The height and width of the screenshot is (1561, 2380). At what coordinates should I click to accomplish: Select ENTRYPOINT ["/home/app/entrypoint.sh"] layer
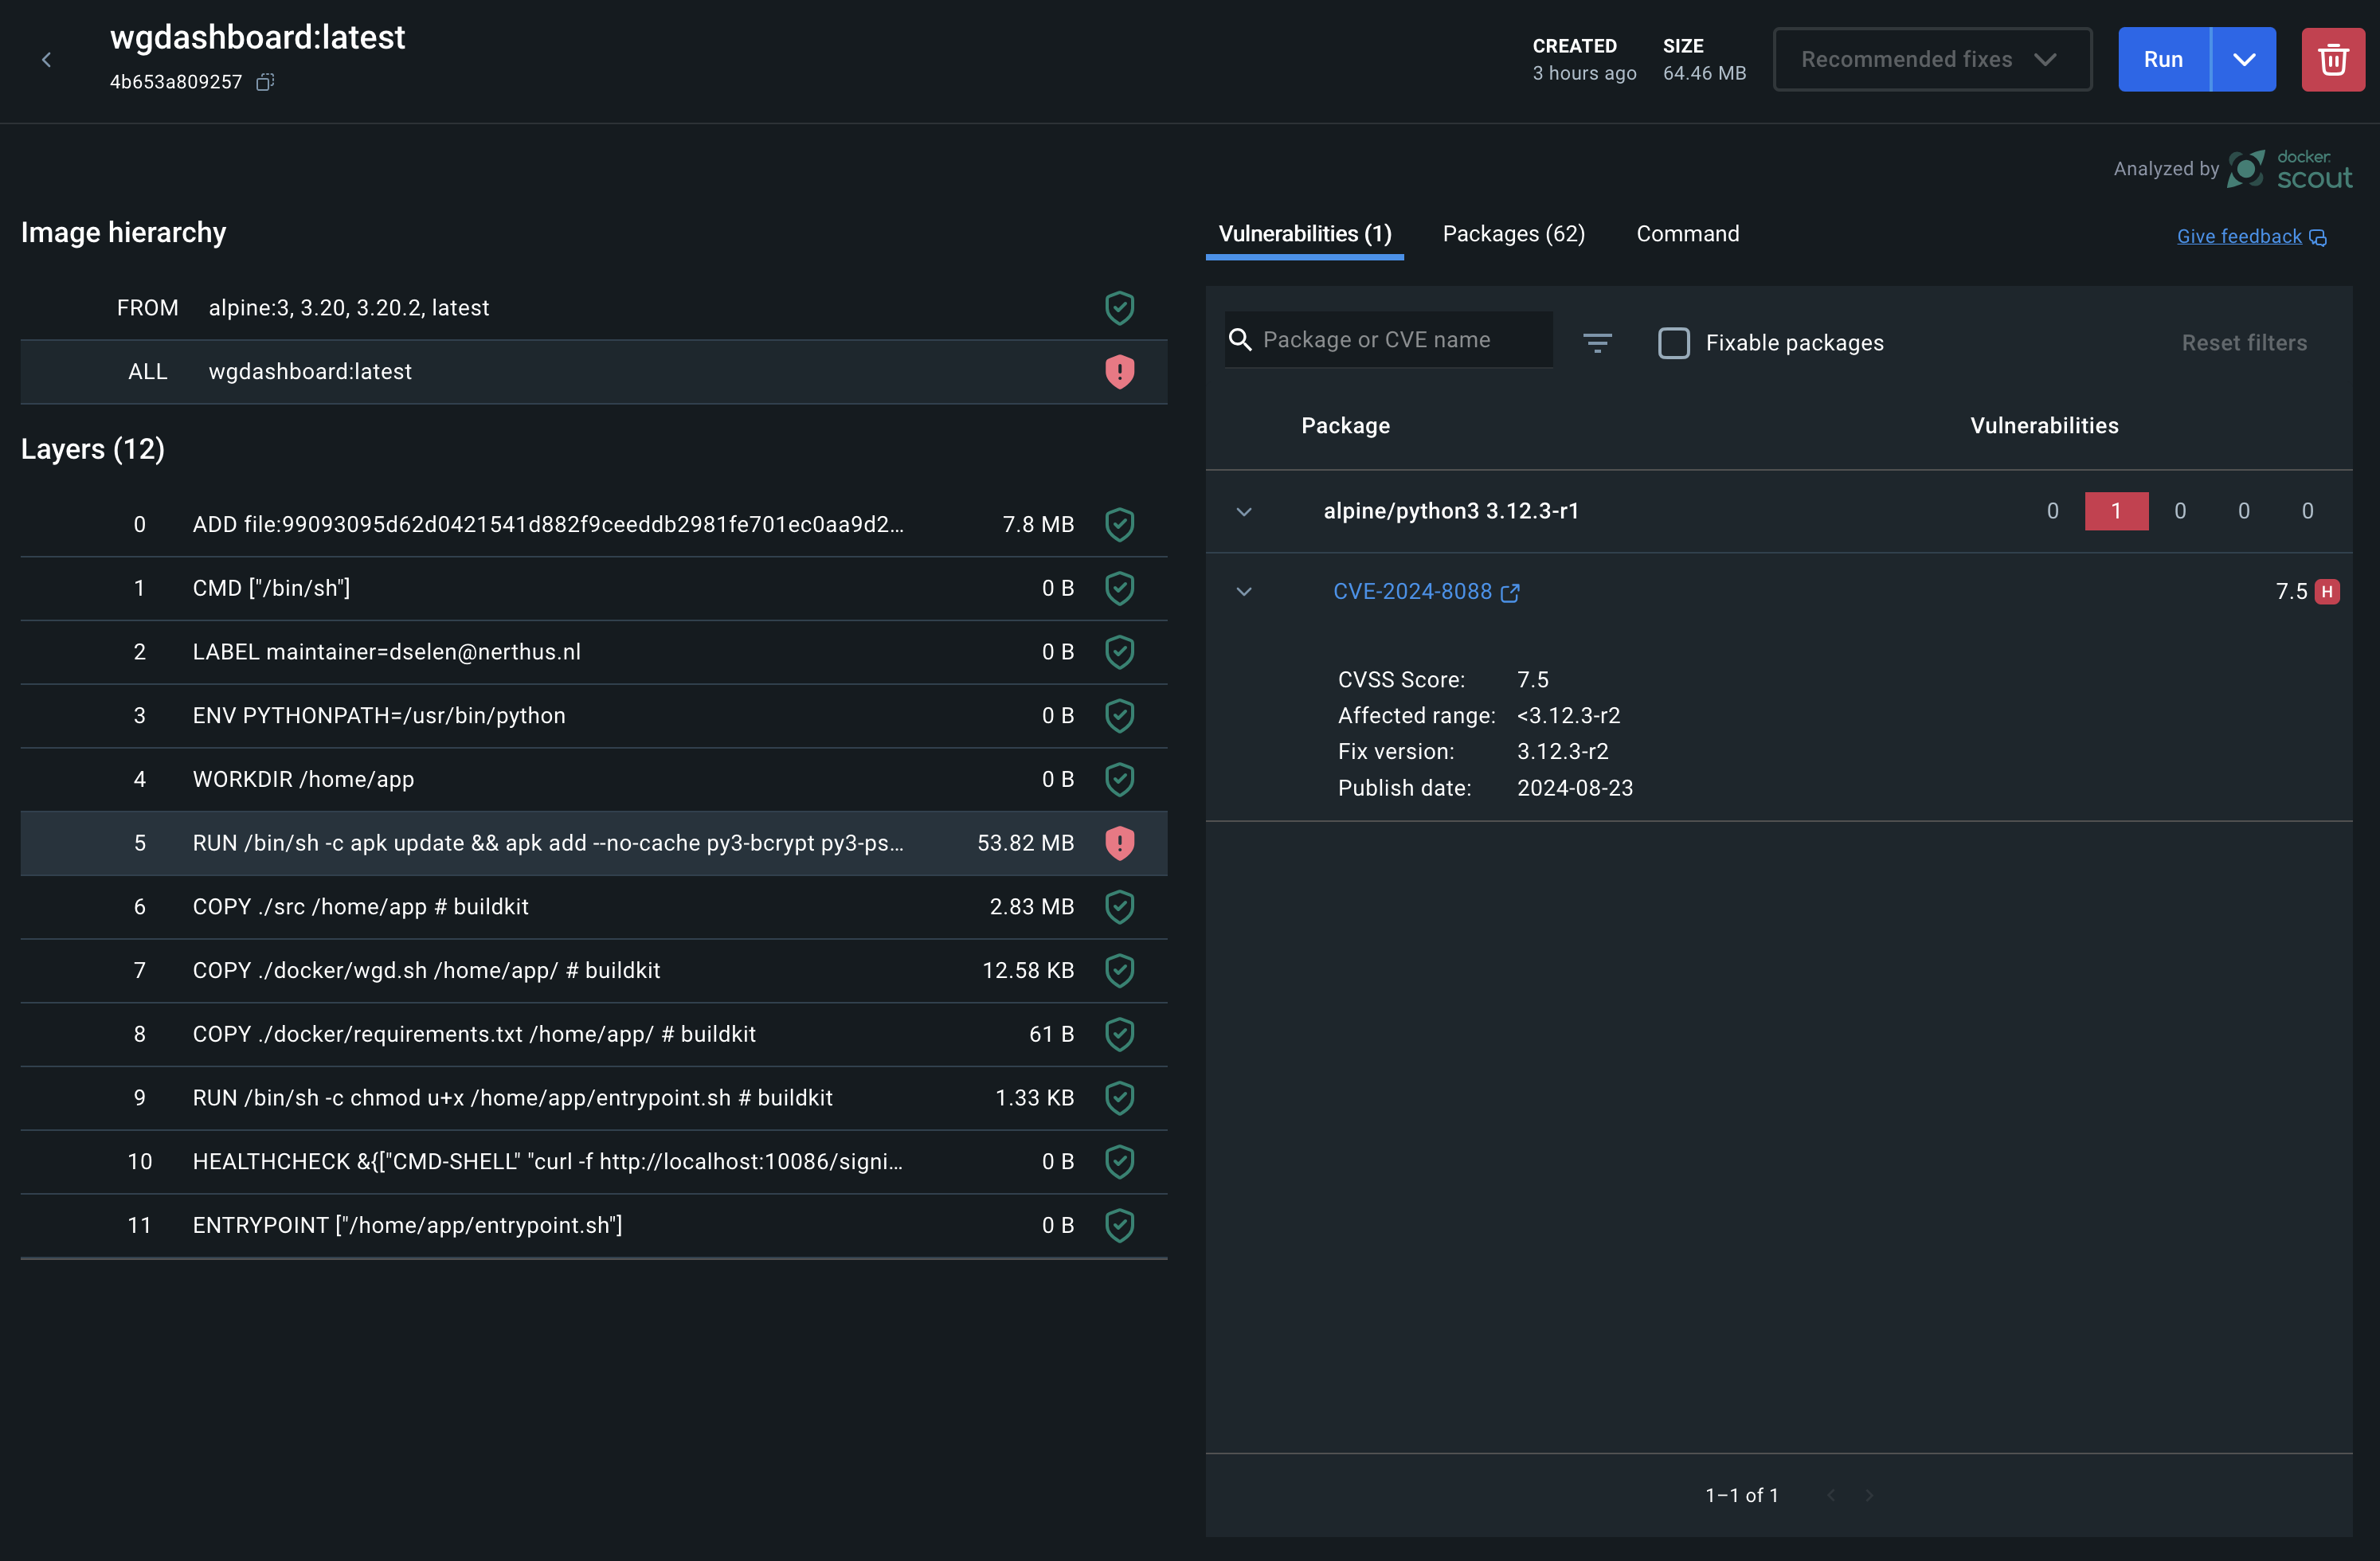594,1225
